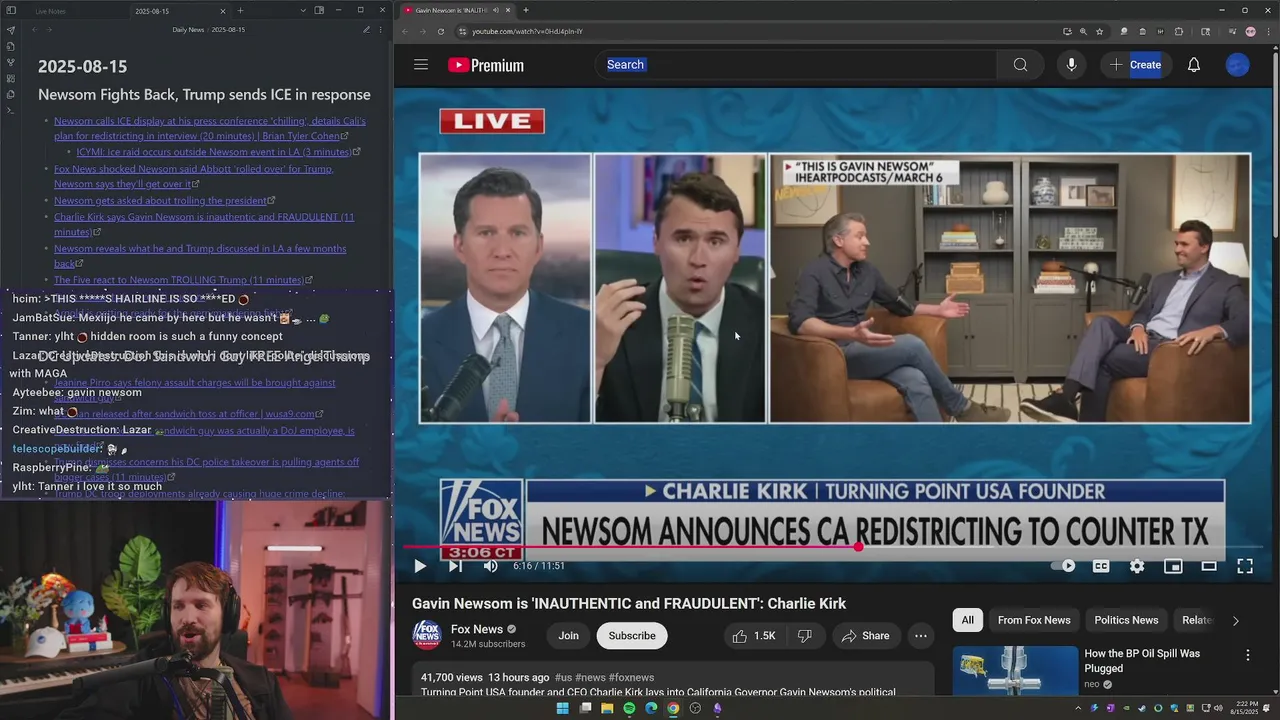This screenshot has width=1280, height=720.
Task: Open Obsidian note more options menu
Action: pyautogui.click(x=382, y=30)
